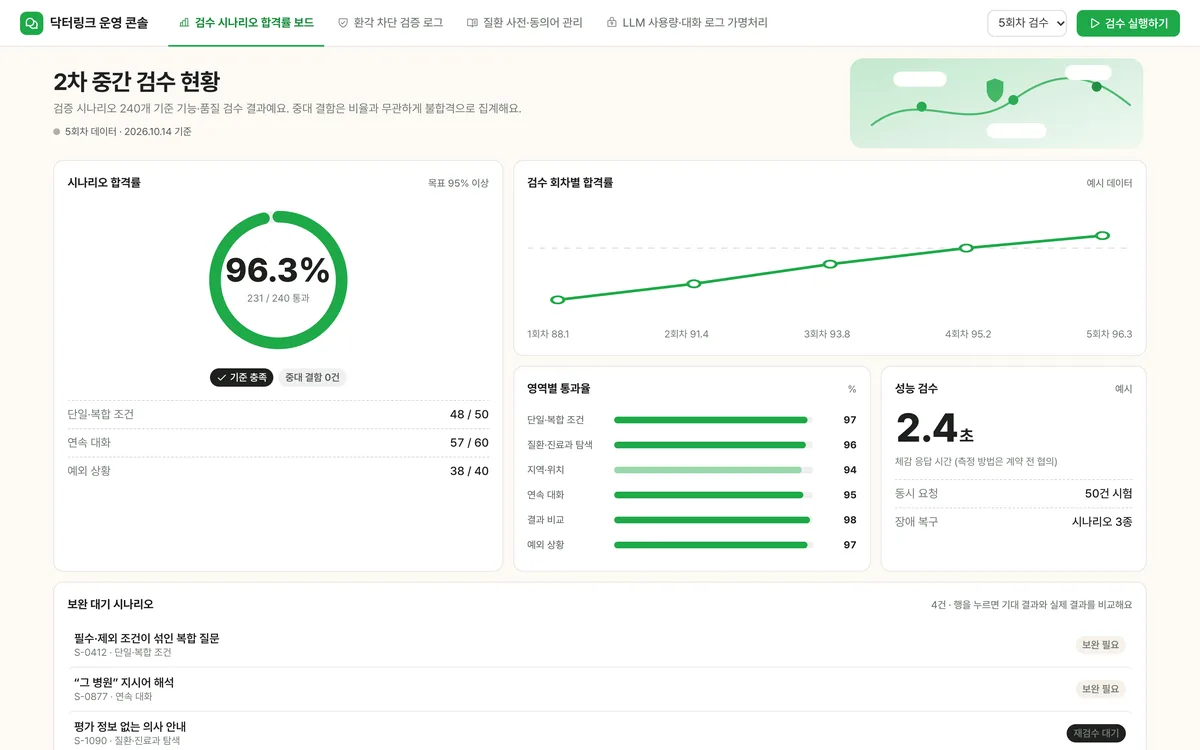The height and width of the screenshot is (750, 1200).
Task: Select the 3회차 point on the trend line
Action: click(x=830, y=264)
